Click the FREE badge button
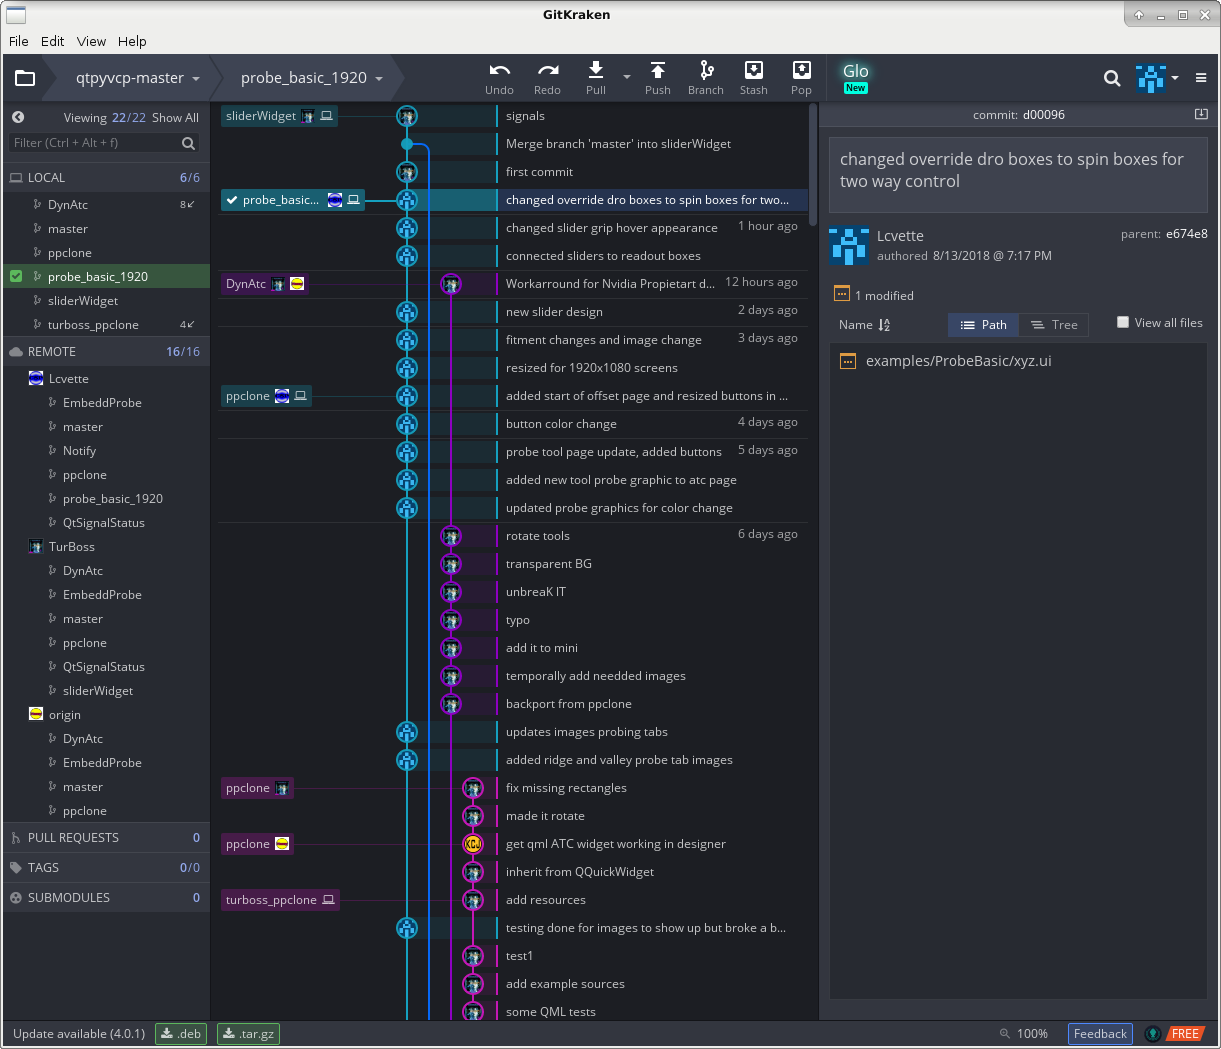The width and height of the screenshot is (1221, 1049). (1185, 1034)
